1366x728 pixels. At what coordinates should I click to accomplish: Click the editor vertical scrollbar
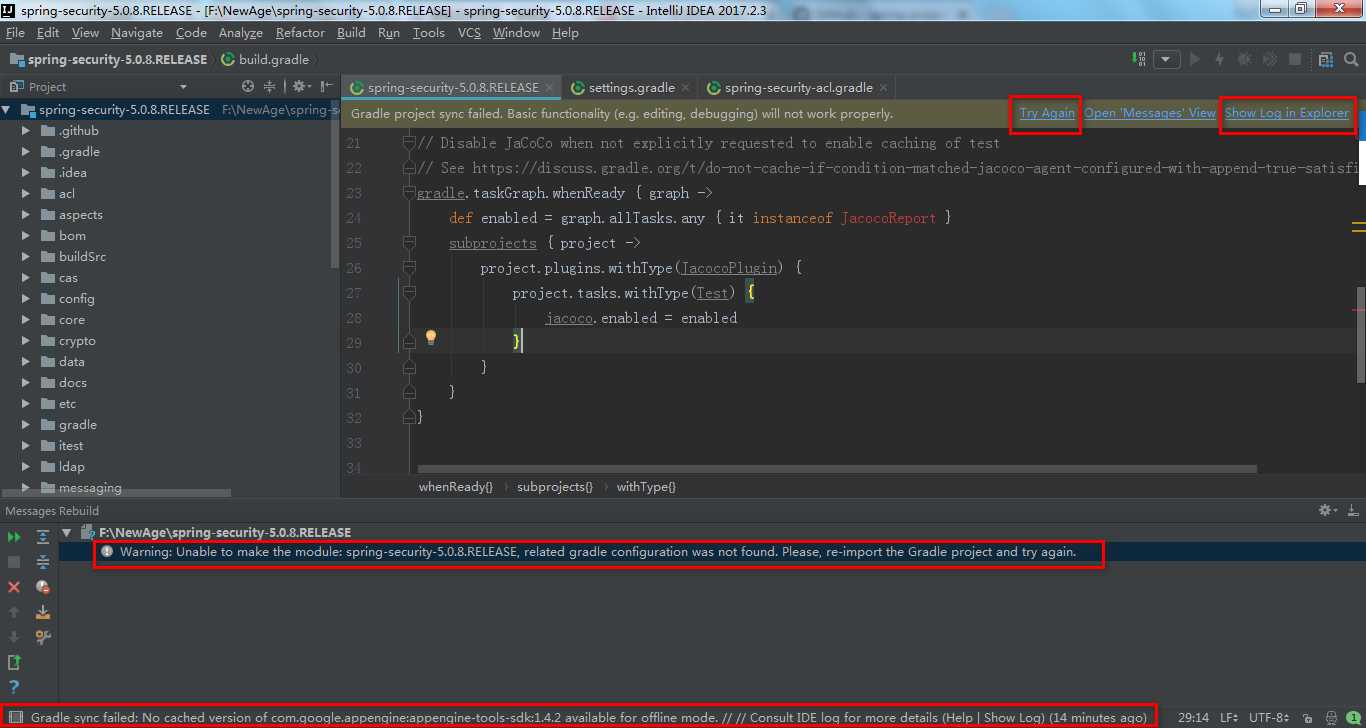(x=1360, y=336)
